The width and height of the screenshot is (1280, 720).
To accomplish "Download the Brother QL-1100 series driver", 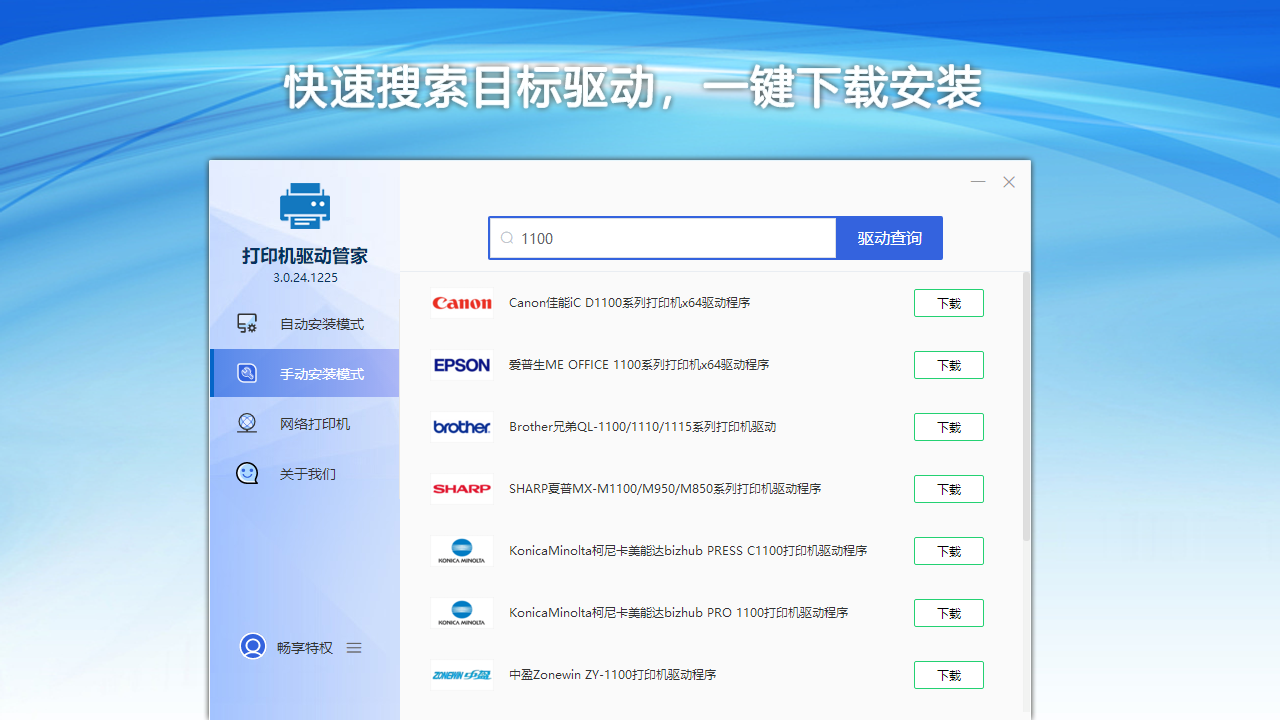I will (x=948, y=427).
